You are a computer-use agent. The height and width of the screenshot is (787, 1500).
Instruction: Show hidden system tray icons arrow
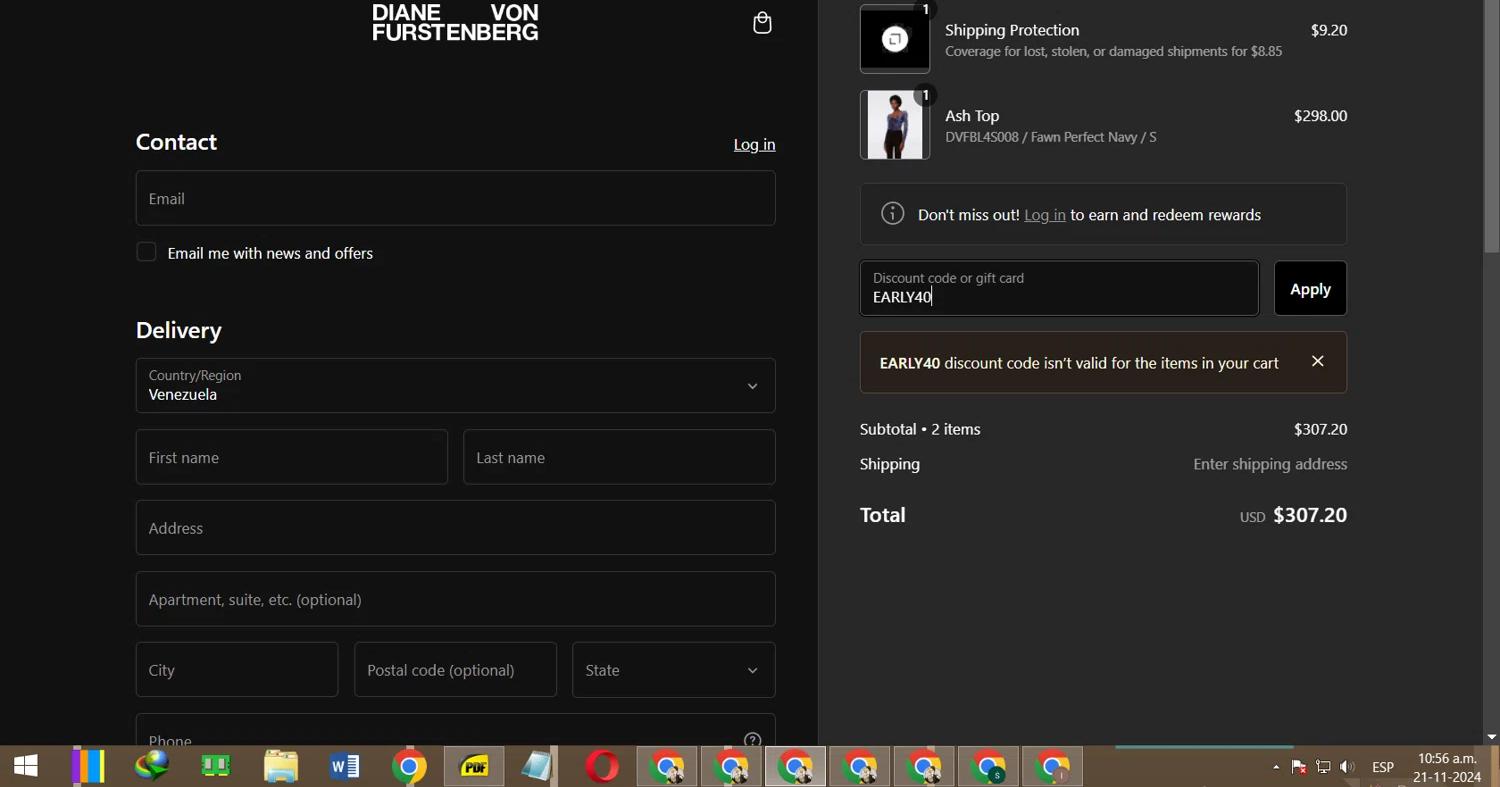1276,768
